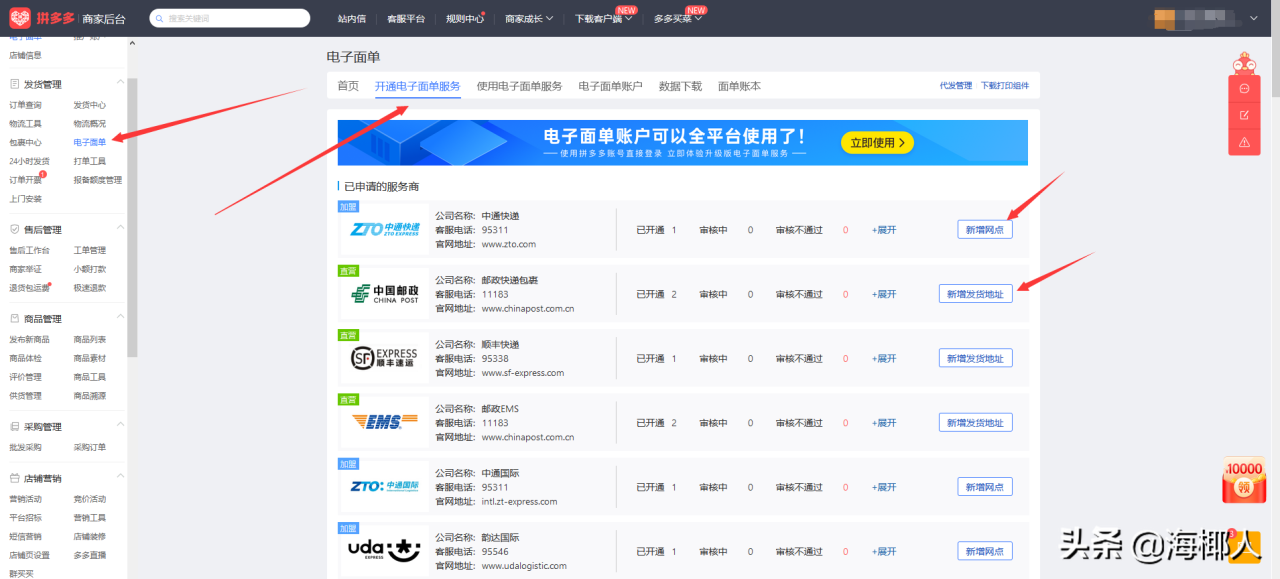
Task: Click 新增网点 for 中通快递
Action: click(984, 229)
